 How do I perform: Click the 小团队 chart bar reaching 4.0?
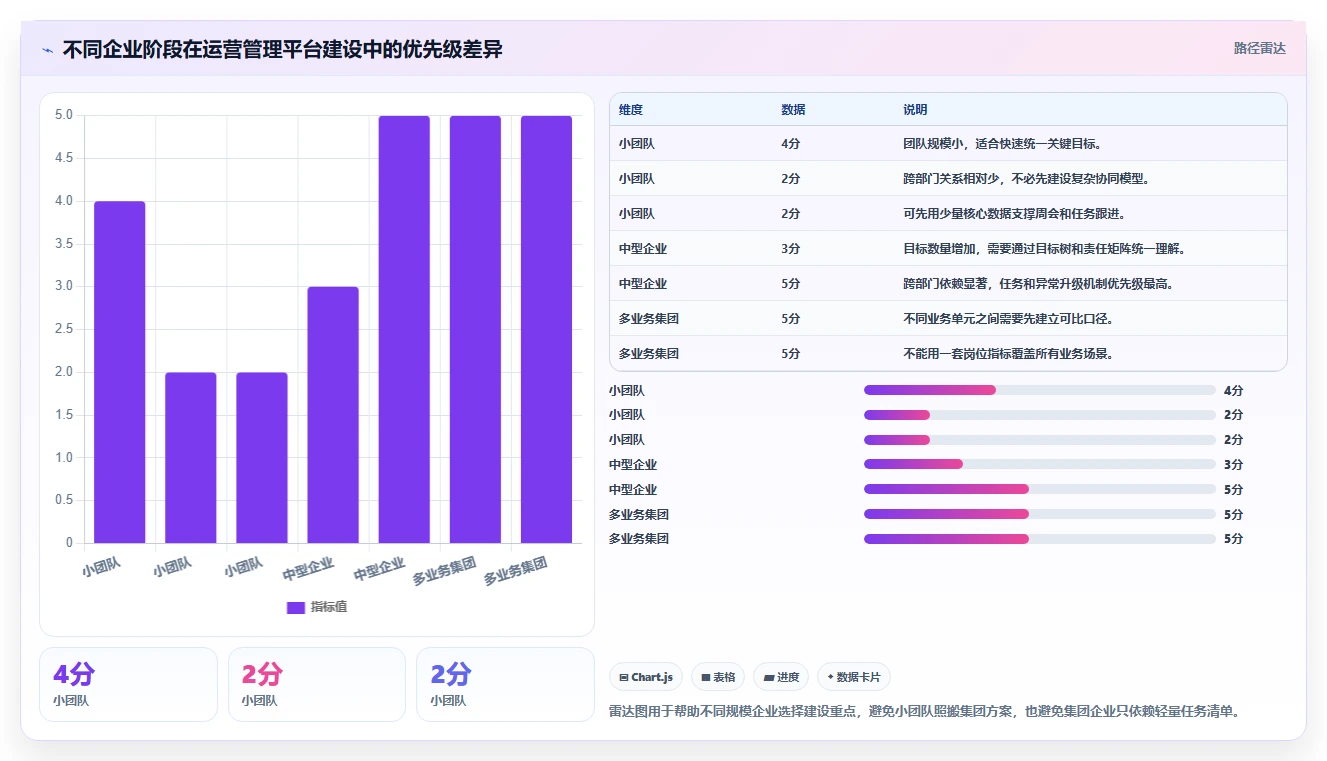(x=120, y=372)
